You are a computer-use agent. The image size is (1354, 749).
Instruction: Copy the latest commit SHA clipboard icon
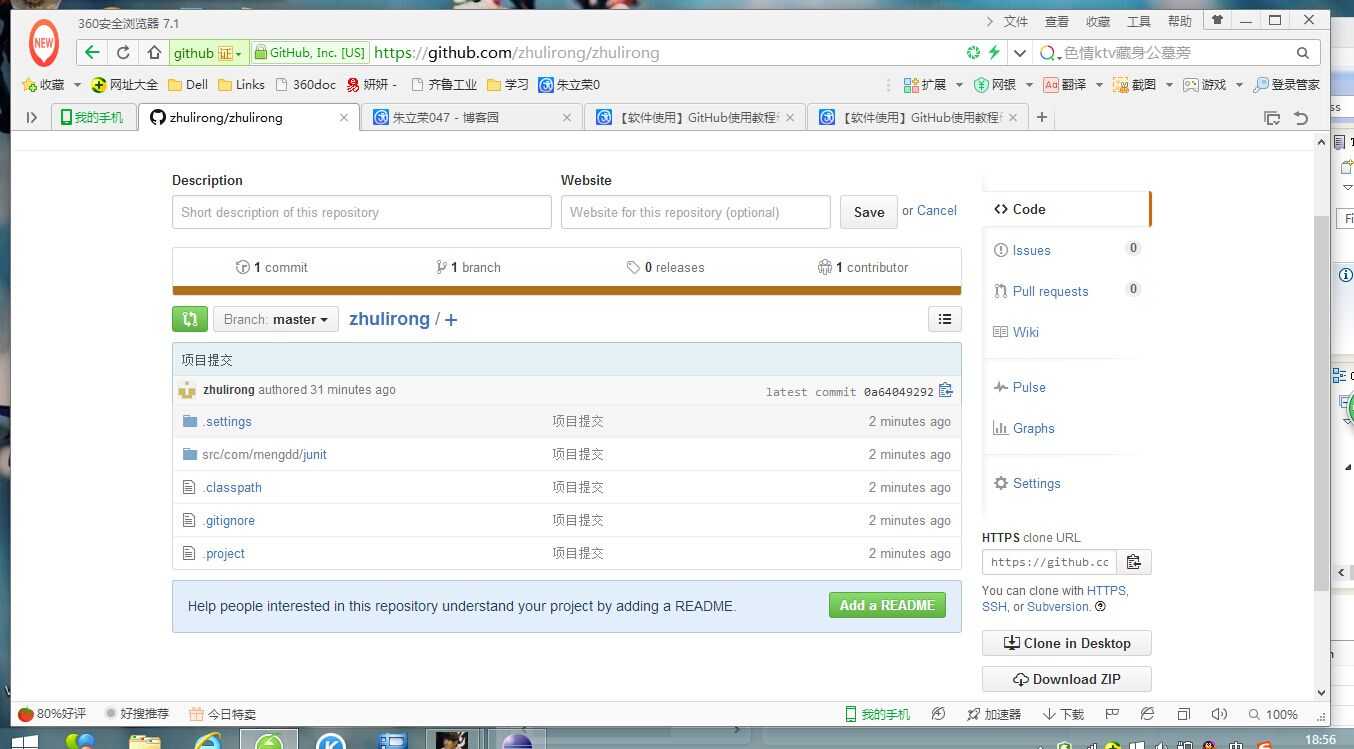945,390
